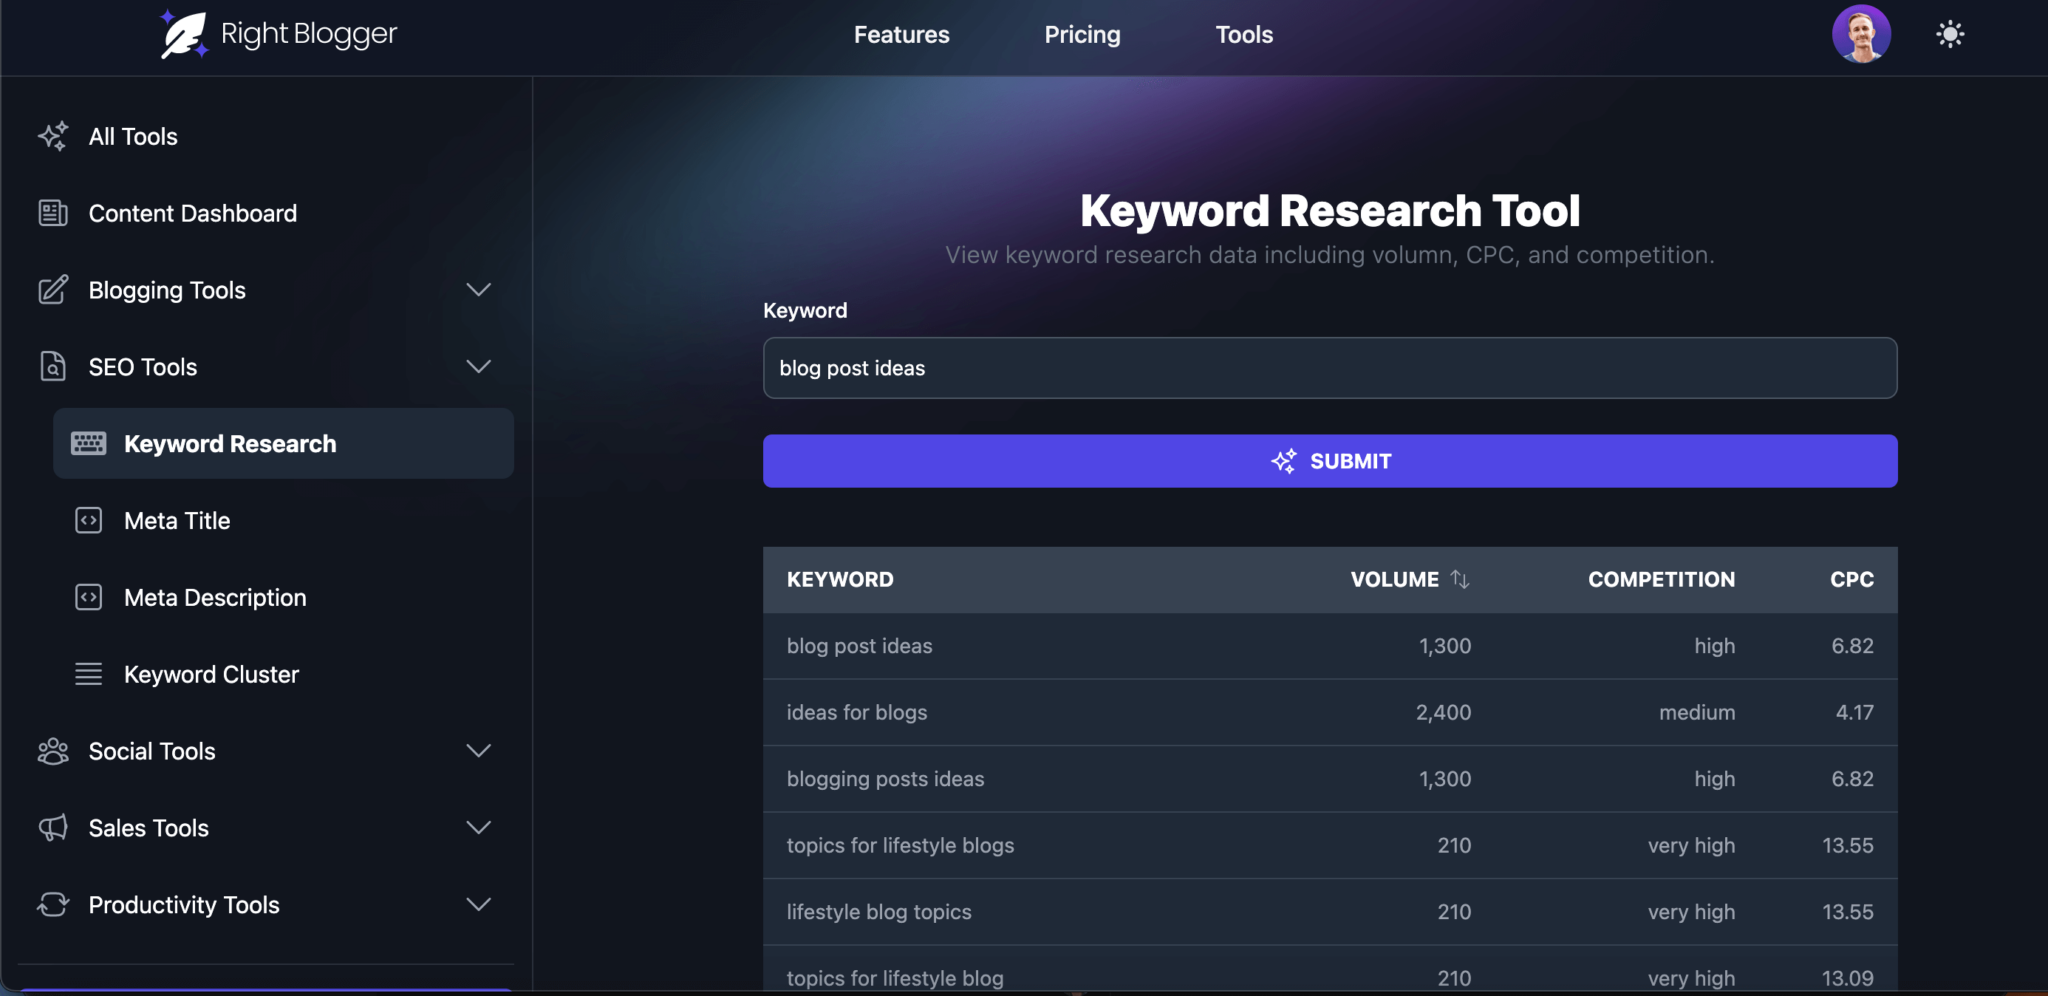This screenshot has width=2048, height=996.
Task: Open the Features nav item
Action: (x=901, y=35)
